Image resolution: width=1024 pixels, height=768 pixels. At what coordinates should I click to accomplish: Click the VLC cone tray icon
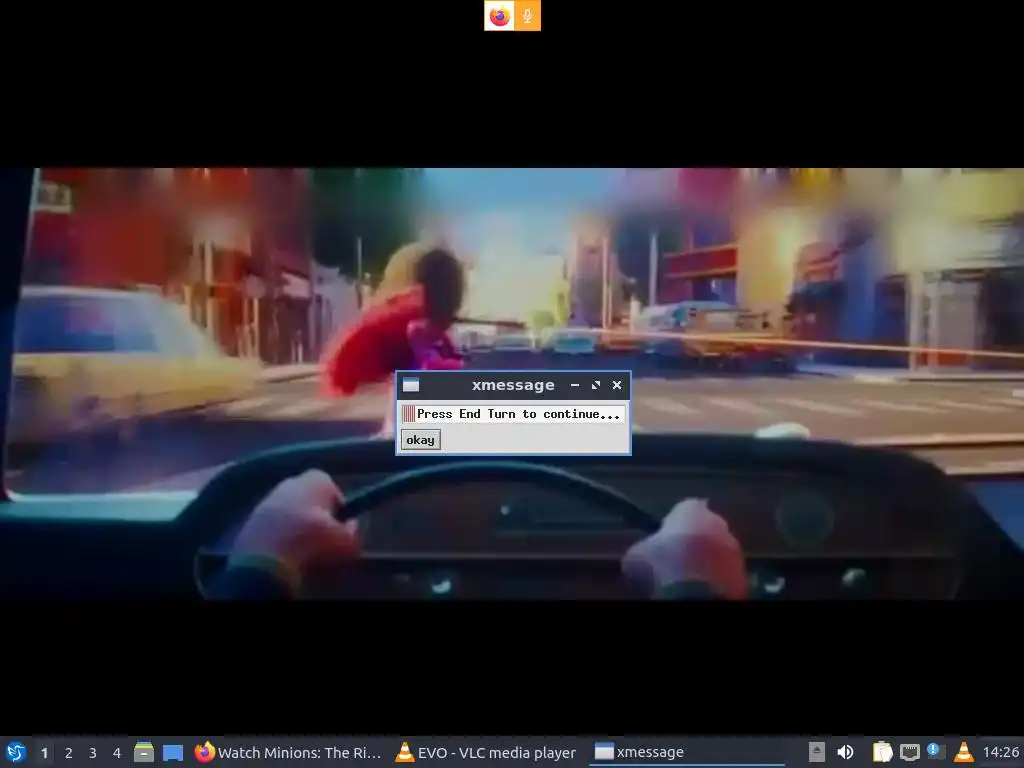963,752
